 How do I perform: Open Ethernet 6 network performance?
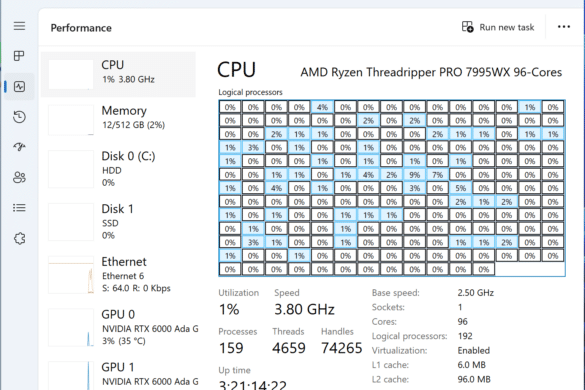(118, 275)
